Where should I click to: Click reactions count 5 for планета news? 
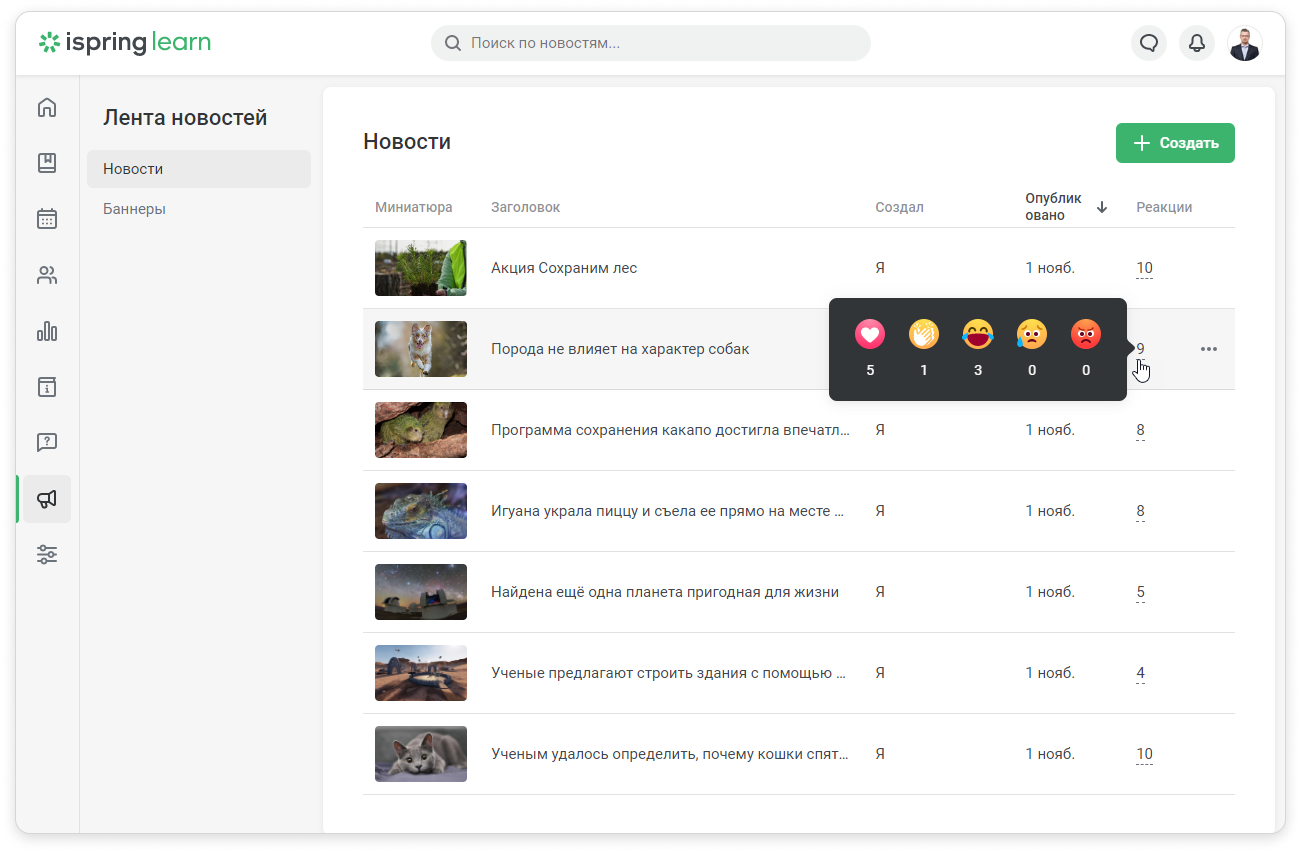tap(1140, 592)
